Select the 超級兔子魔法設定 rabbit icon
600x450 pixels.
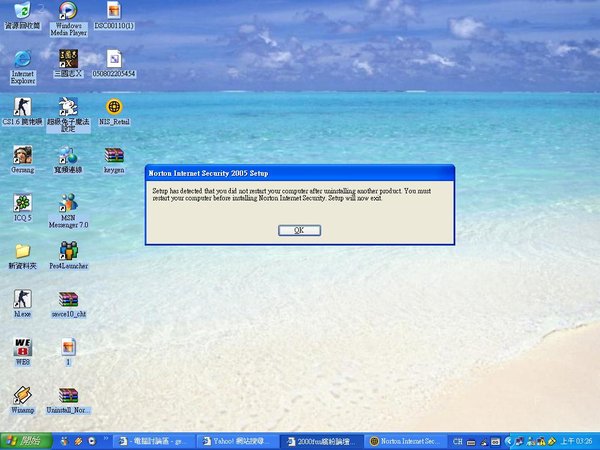[68, 107]
